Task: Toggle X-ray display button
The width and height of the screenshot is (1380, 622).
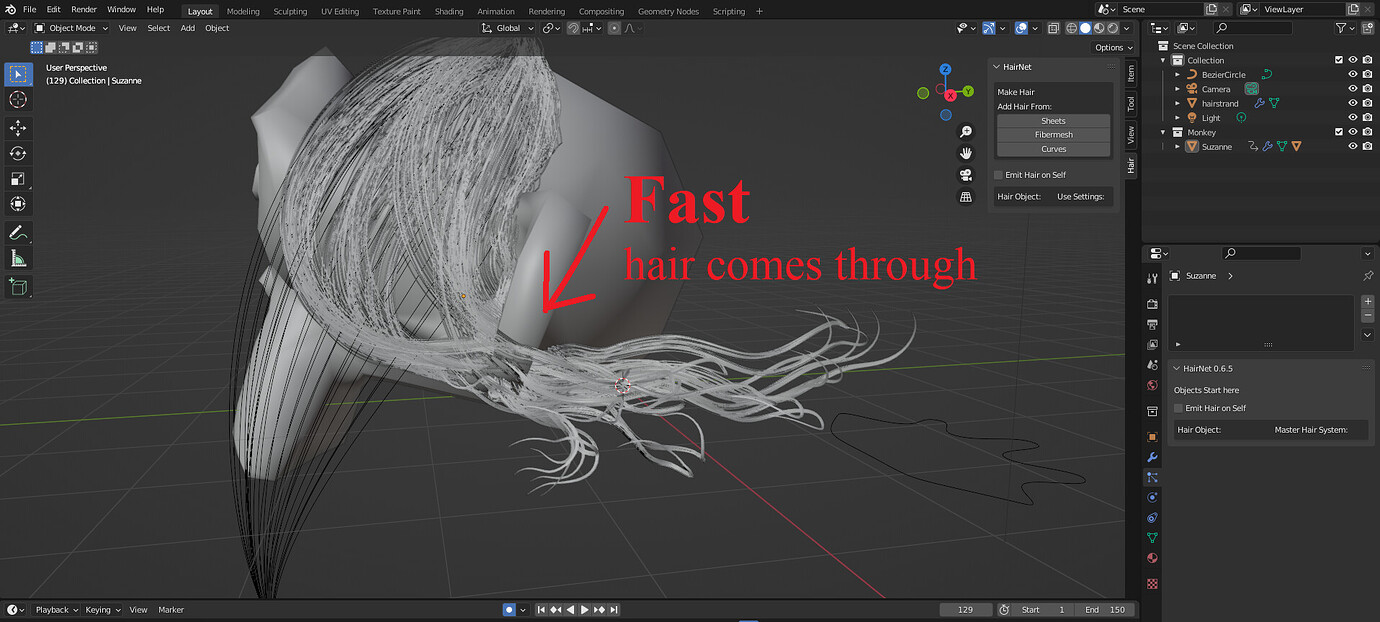Action: (1054, 28)
